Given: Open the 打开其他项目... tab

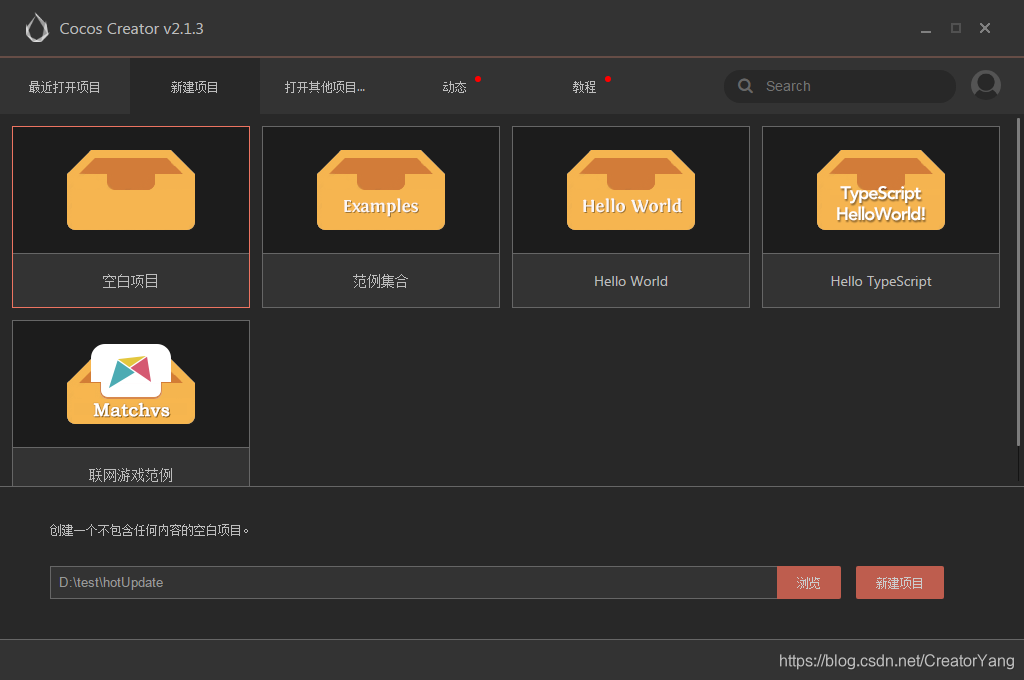Looking at the screenshot, I should pos(325,87).
